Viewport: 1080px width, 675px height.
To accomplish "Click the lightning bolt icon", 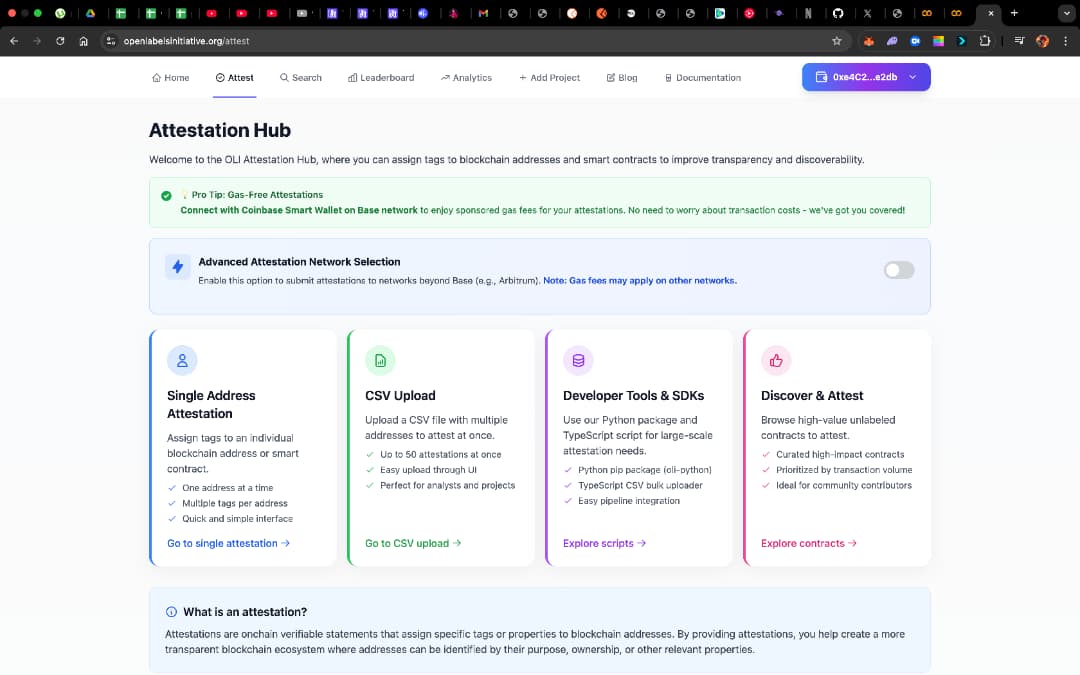I will [178, 267].
